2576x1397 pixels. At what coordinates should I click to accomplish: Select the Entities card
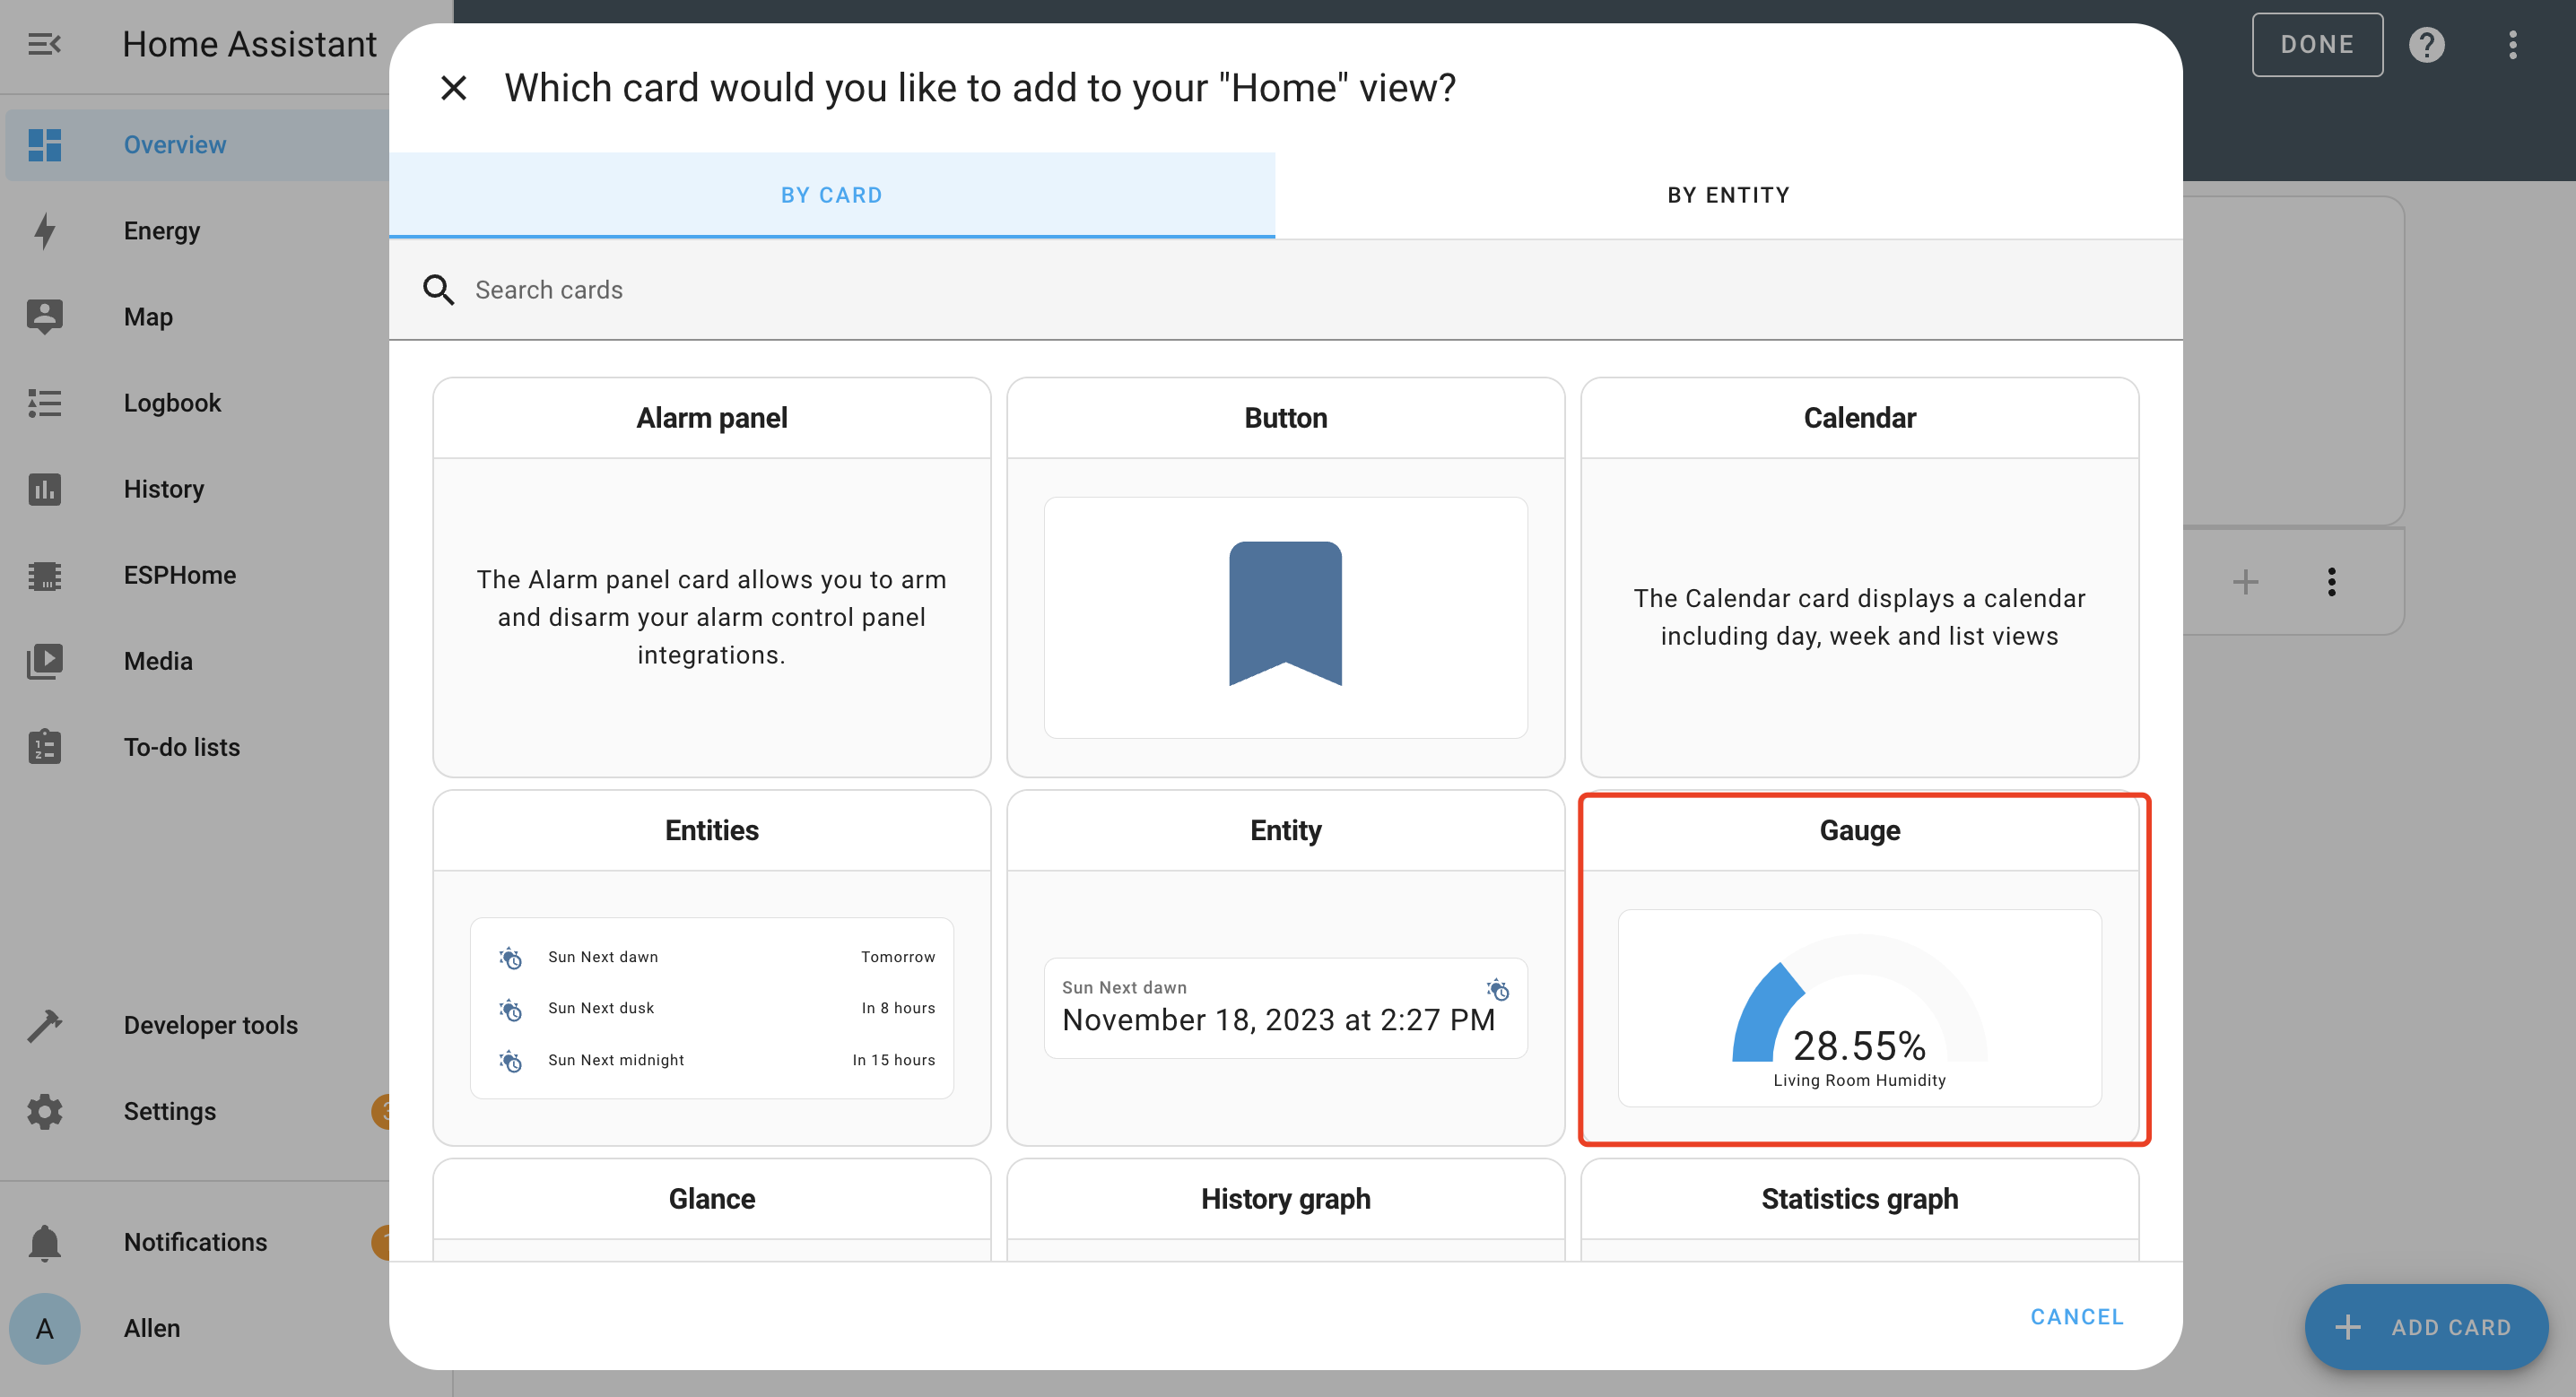coord(711,967)
